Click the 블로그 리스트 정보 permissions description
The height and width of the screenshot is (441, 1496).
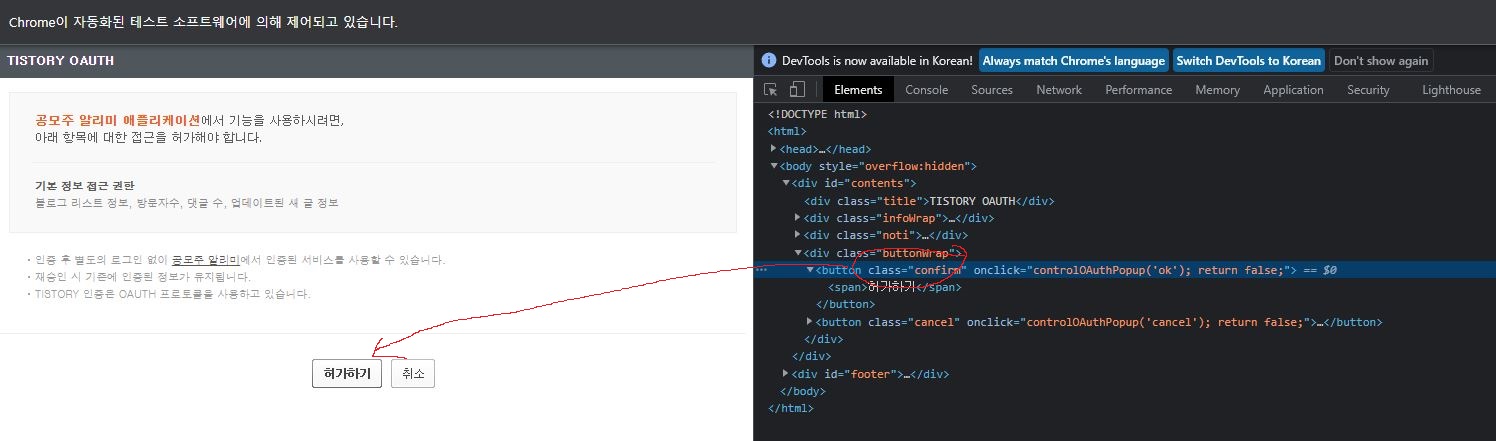click(187, 203)
